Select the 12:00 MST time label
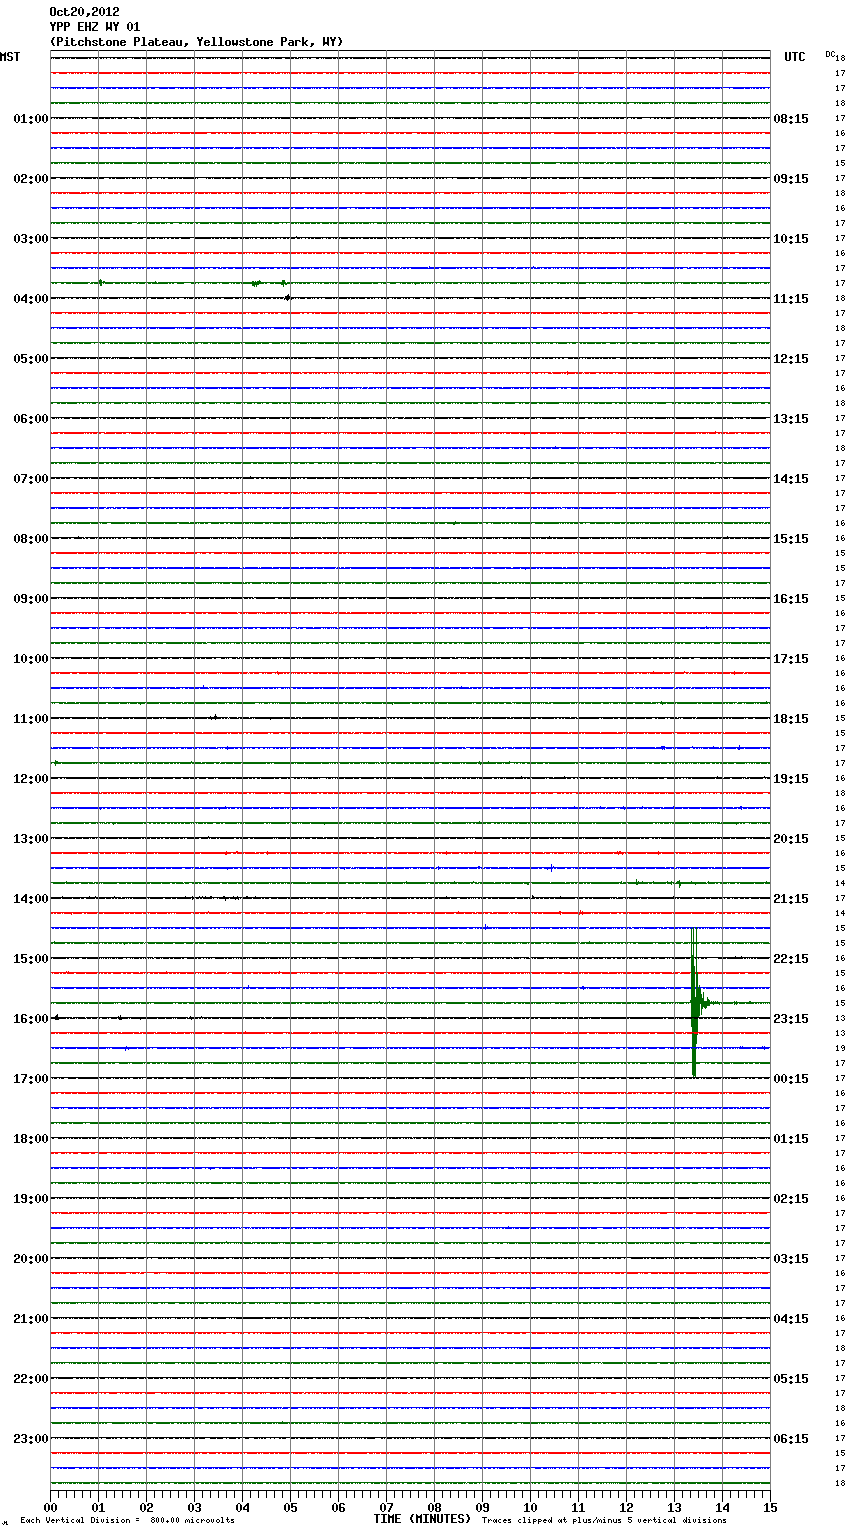 click(x=31, y=779)
